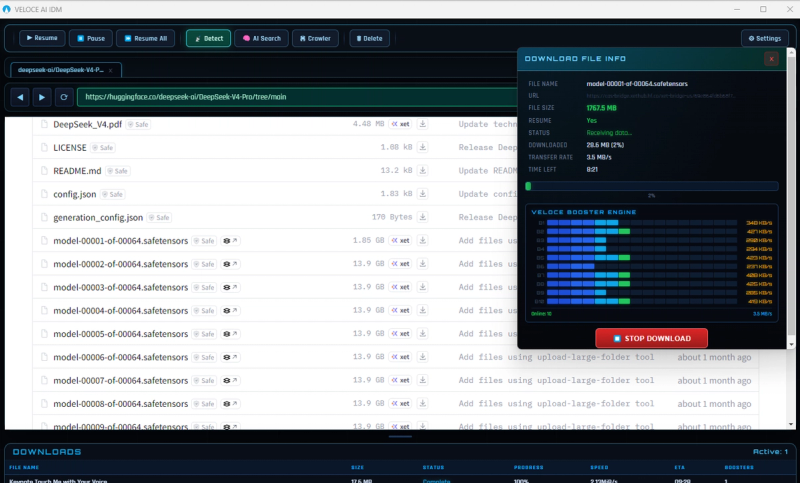This screenshot has height=483, width=800.
Task: Open safetensors viewer icon for model-00003
Action: tap(230, 287)
